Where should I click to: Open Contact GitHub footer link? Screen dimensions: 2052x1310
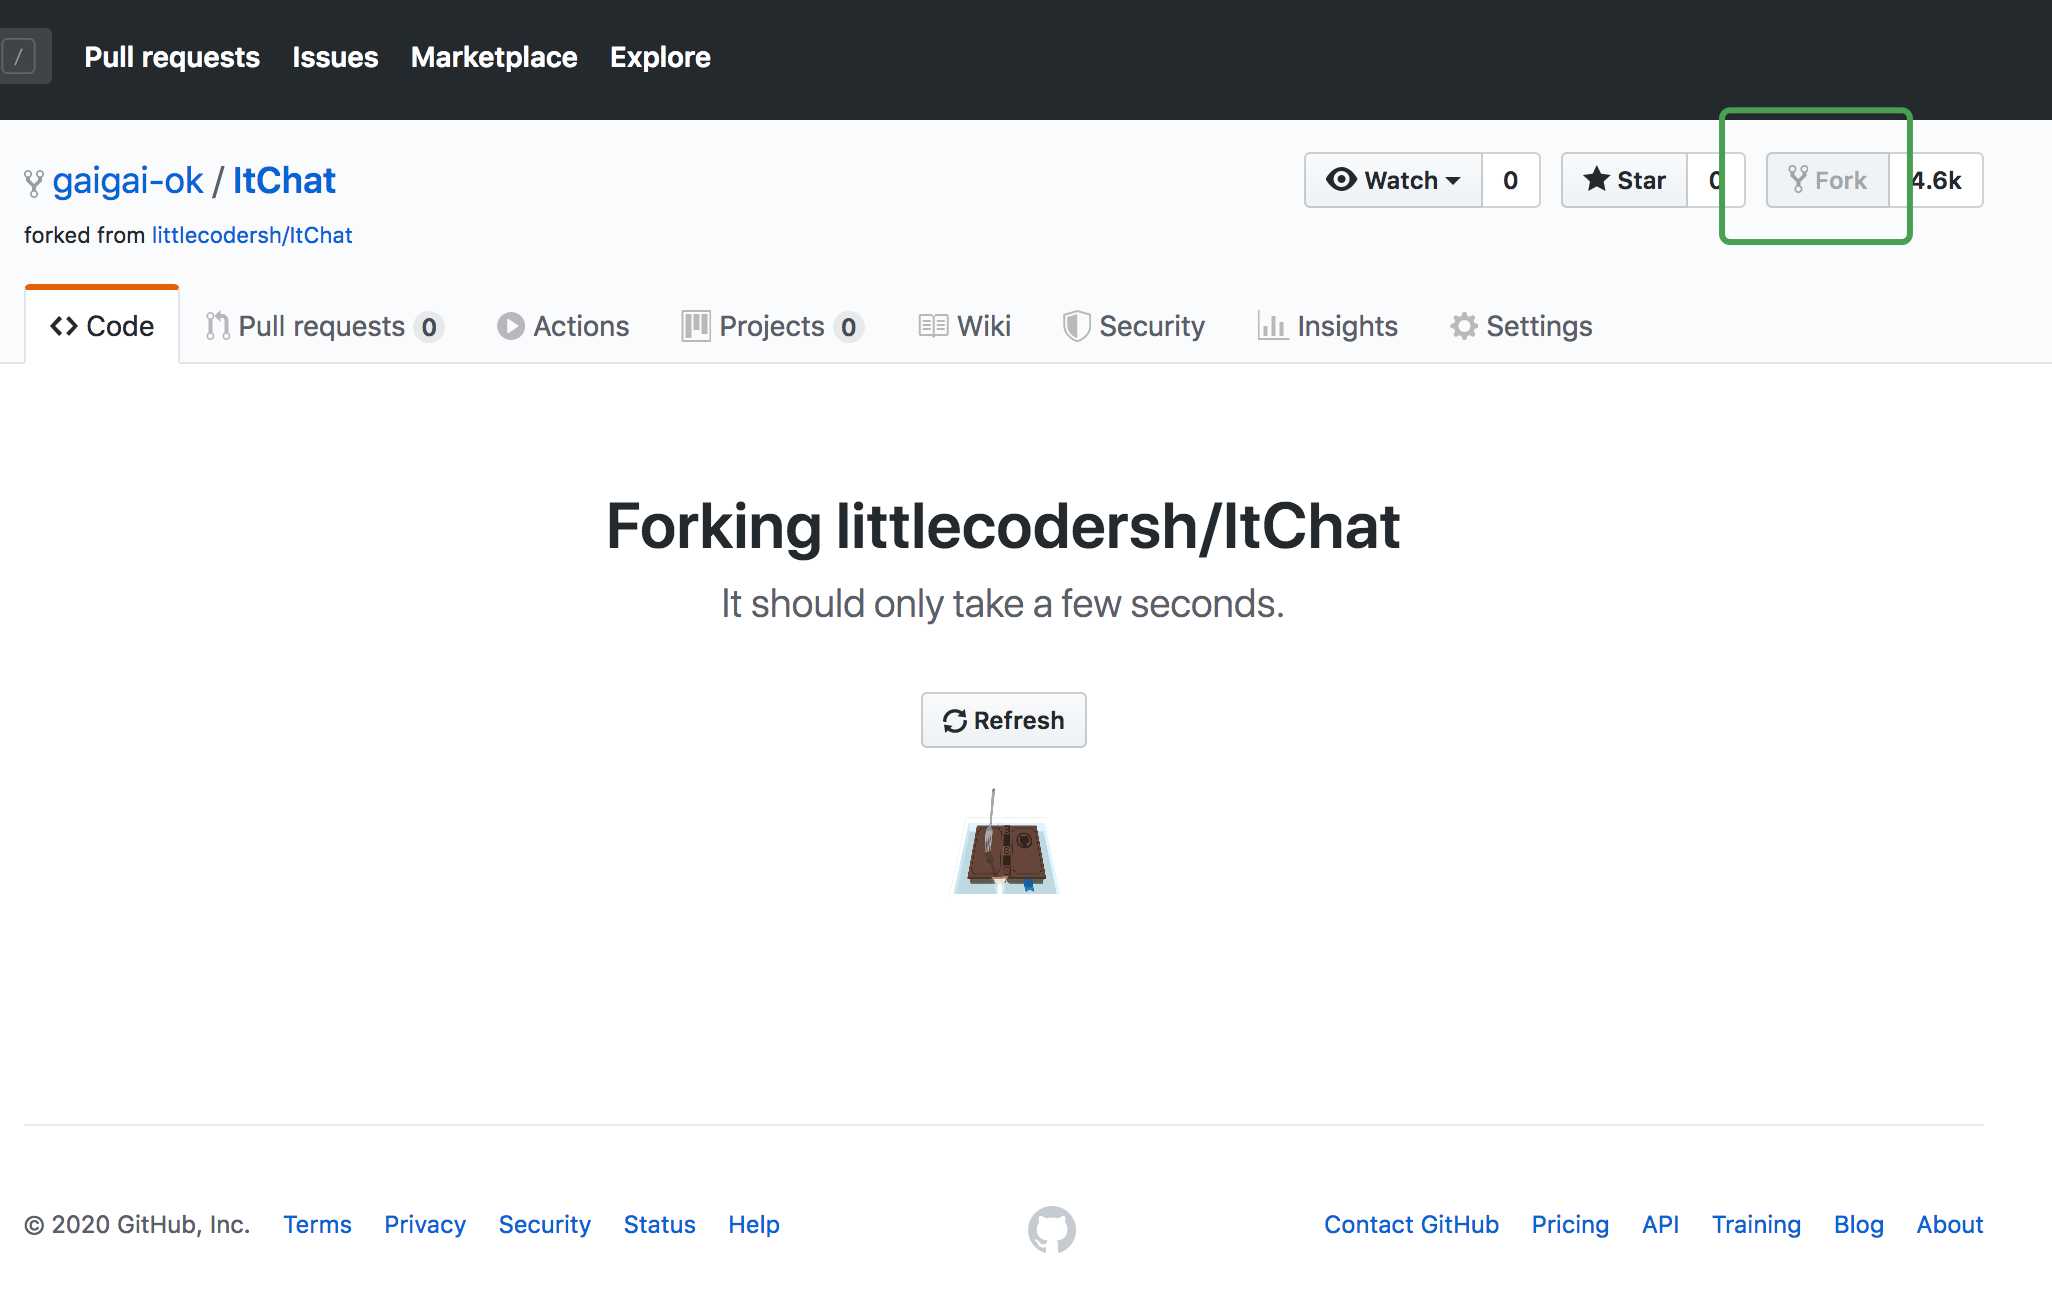tap(1411, 1224)
